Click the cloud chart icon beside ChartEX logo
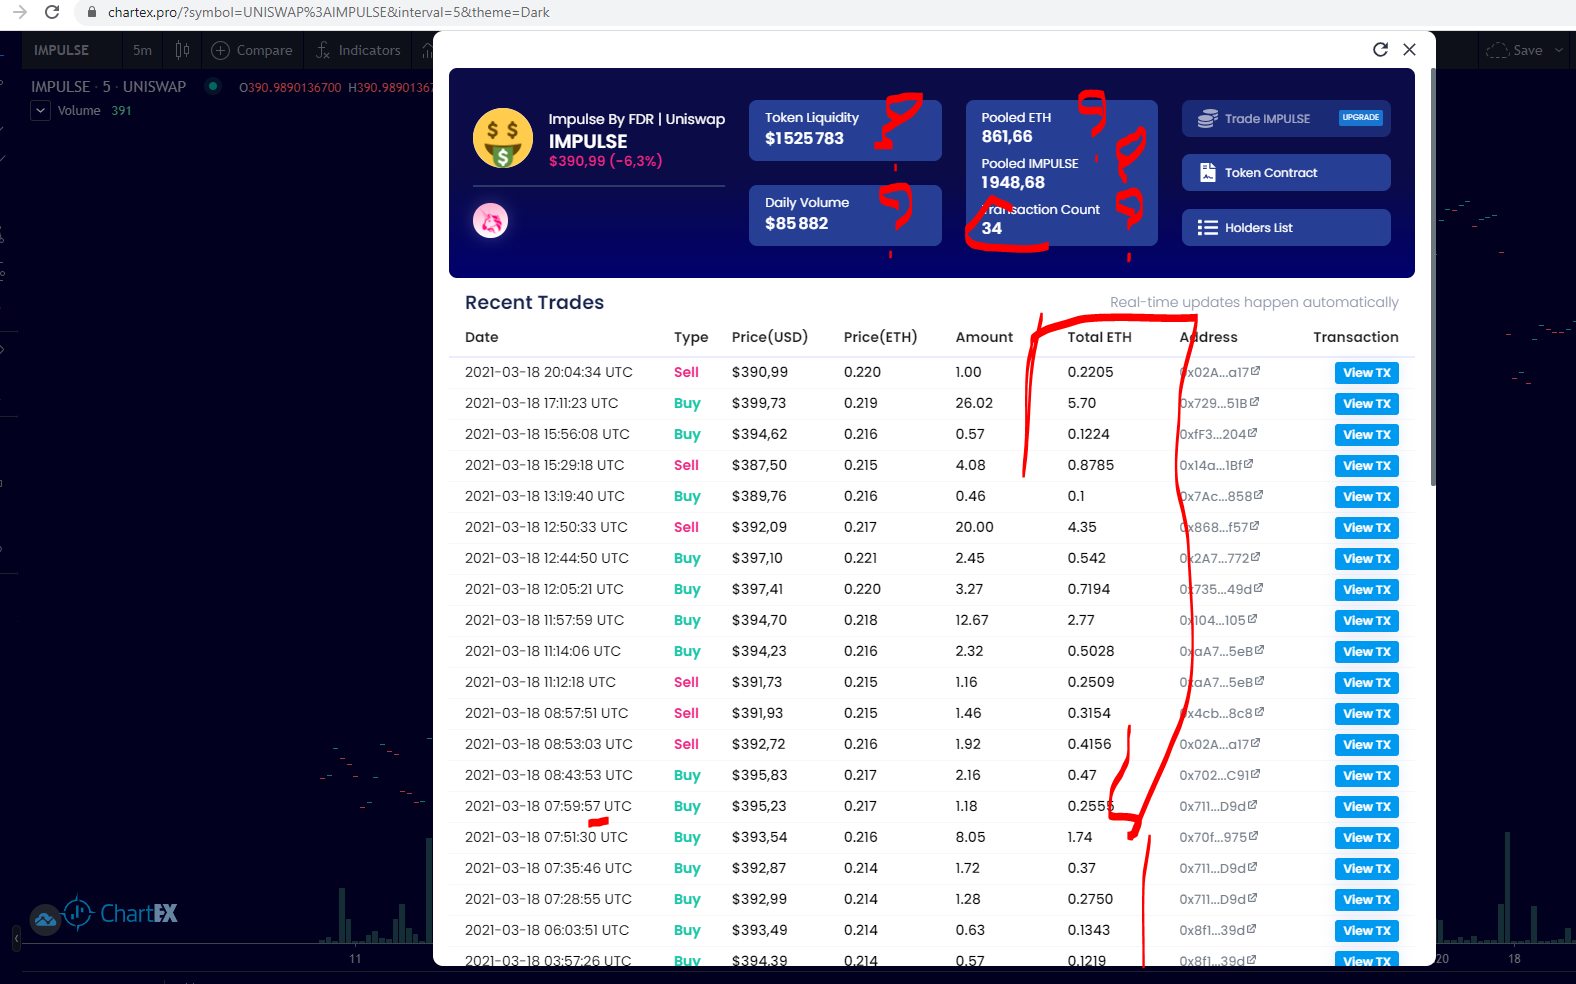 (45, 919)
